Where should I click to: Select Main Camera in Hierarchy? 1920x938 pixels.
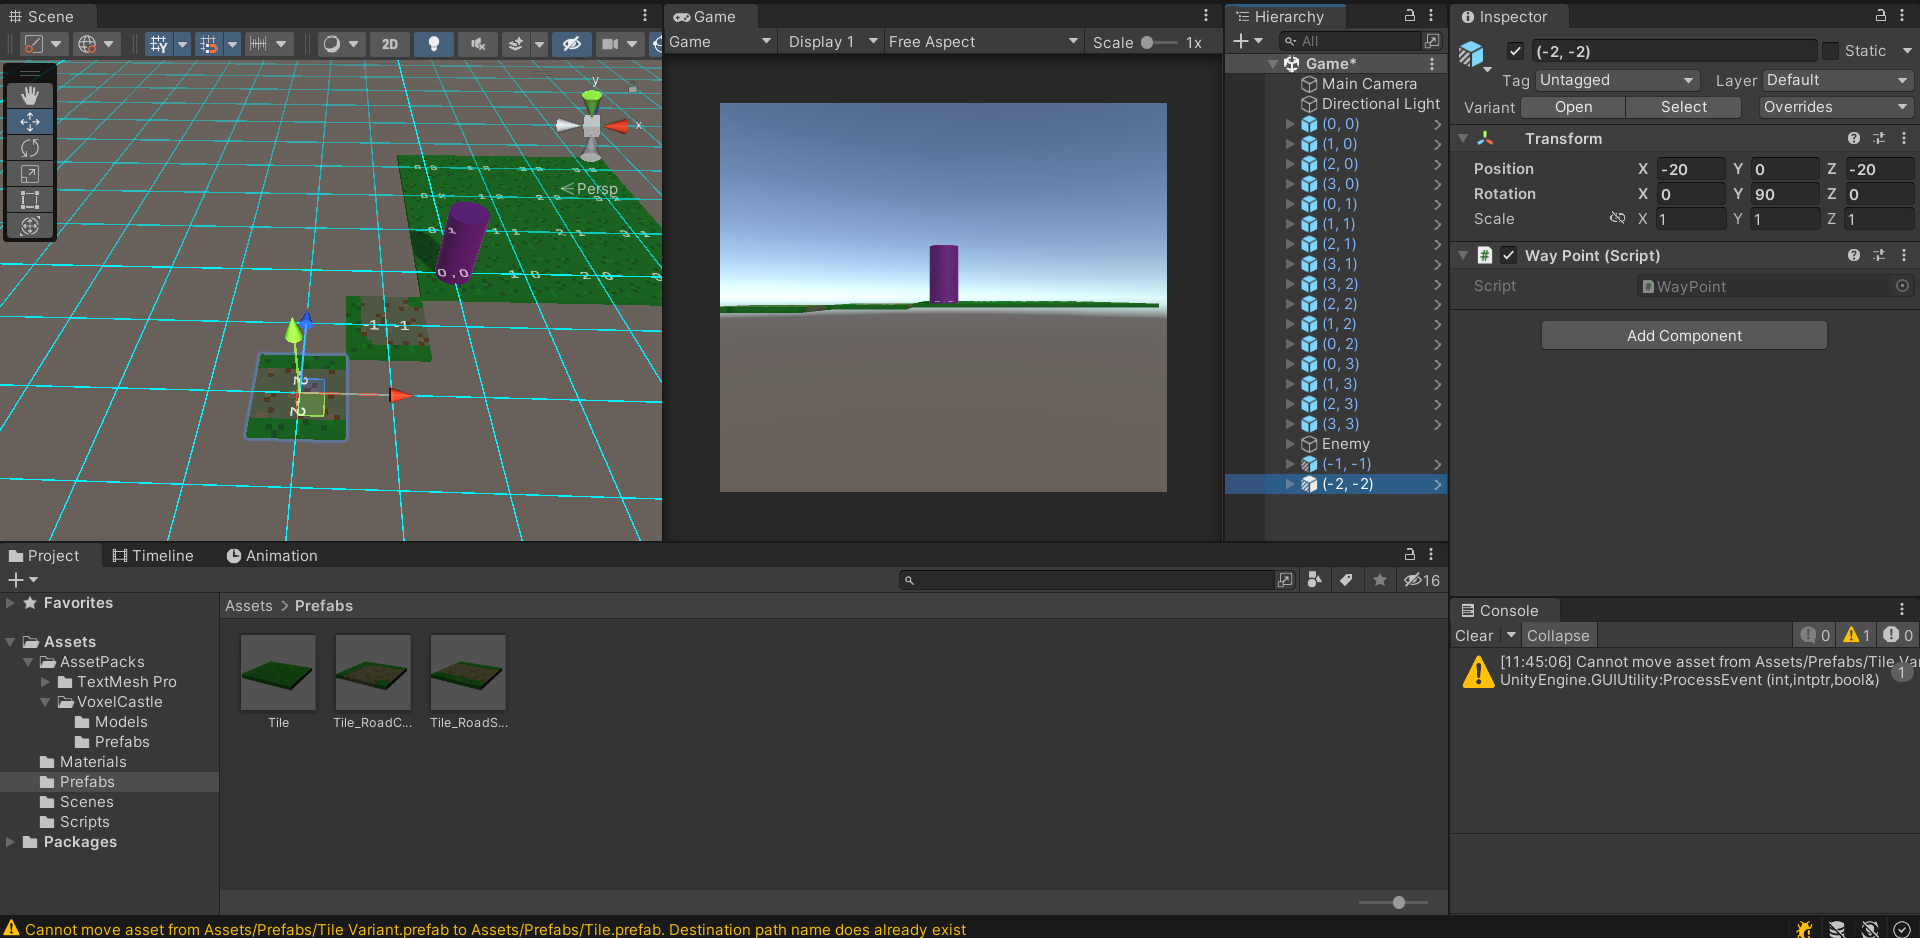(1369, 84)
